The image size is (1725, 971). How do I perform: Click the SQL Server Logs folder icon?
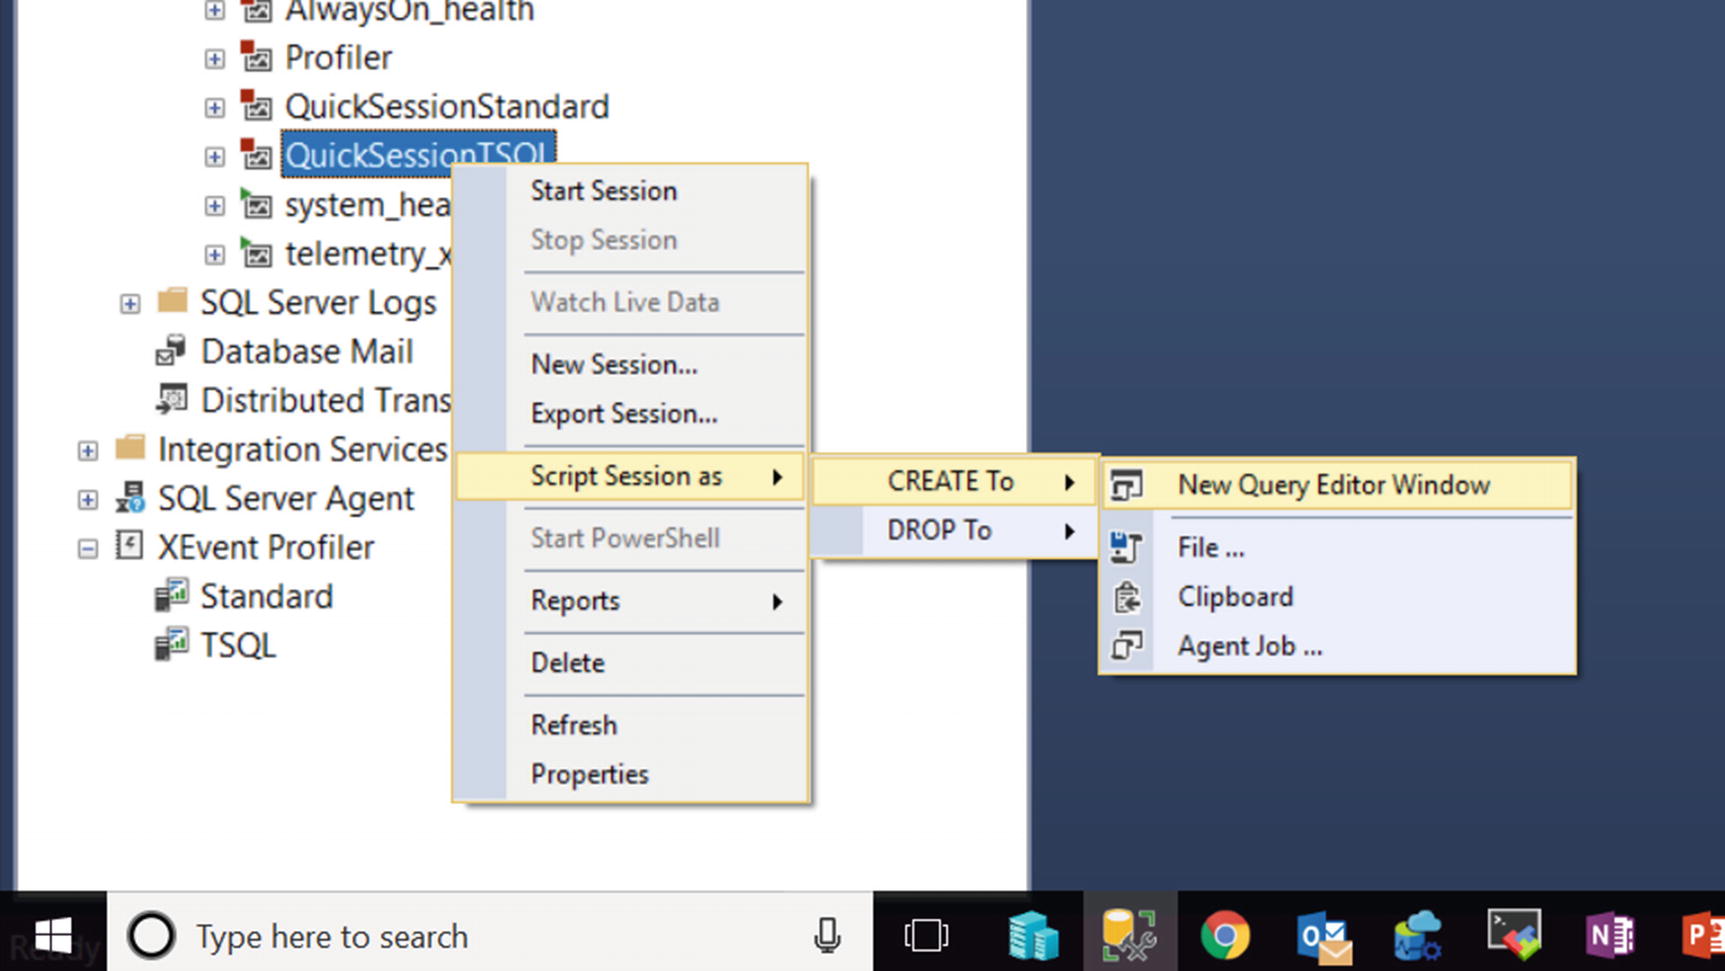click(173, 300)
